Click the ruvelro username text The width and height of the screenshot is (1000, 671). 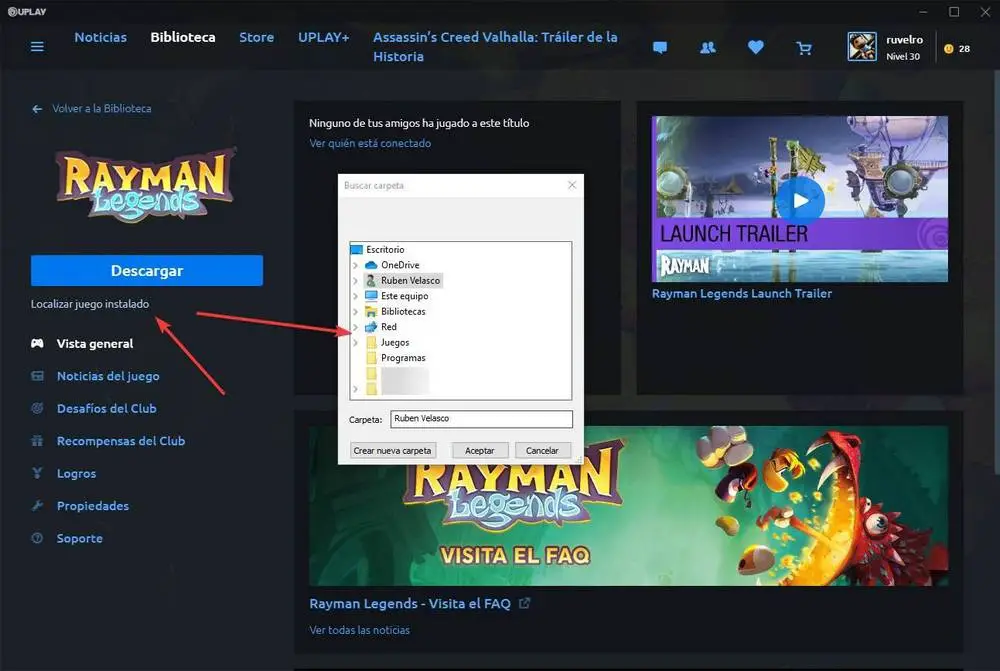904,40
